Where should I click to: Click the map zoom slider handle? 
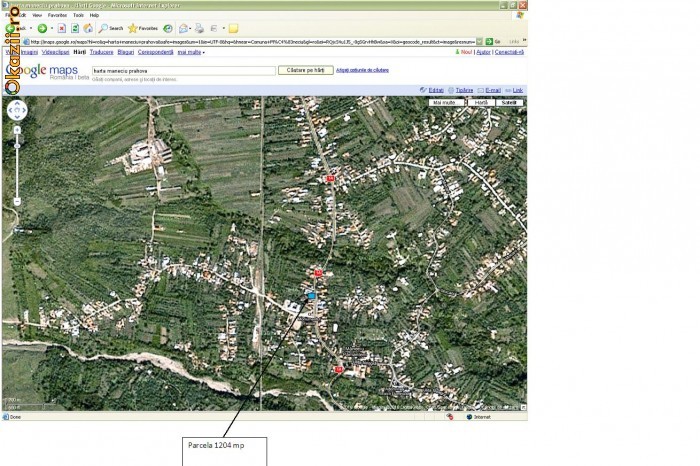click(x=17, y=146)
